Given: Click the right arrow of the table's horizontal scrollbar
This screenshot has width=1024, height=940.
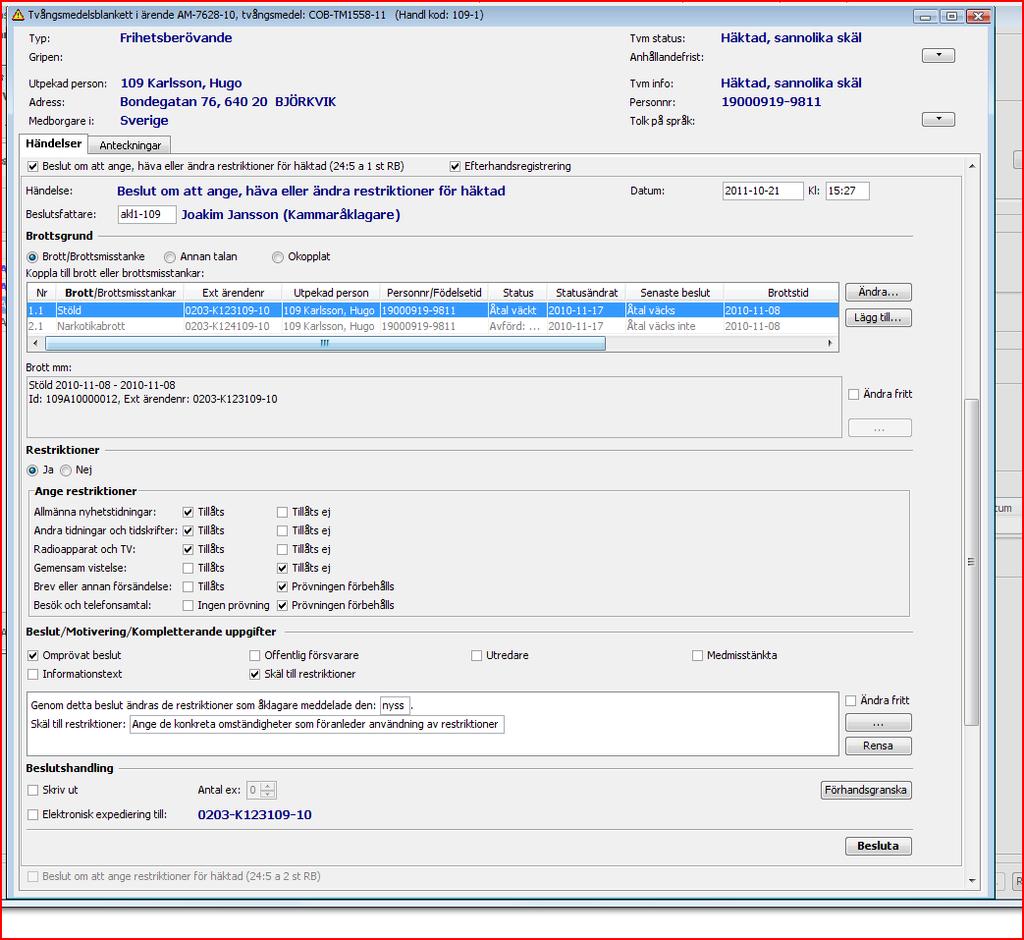Looking at the screenshot, I should point(830,343).
